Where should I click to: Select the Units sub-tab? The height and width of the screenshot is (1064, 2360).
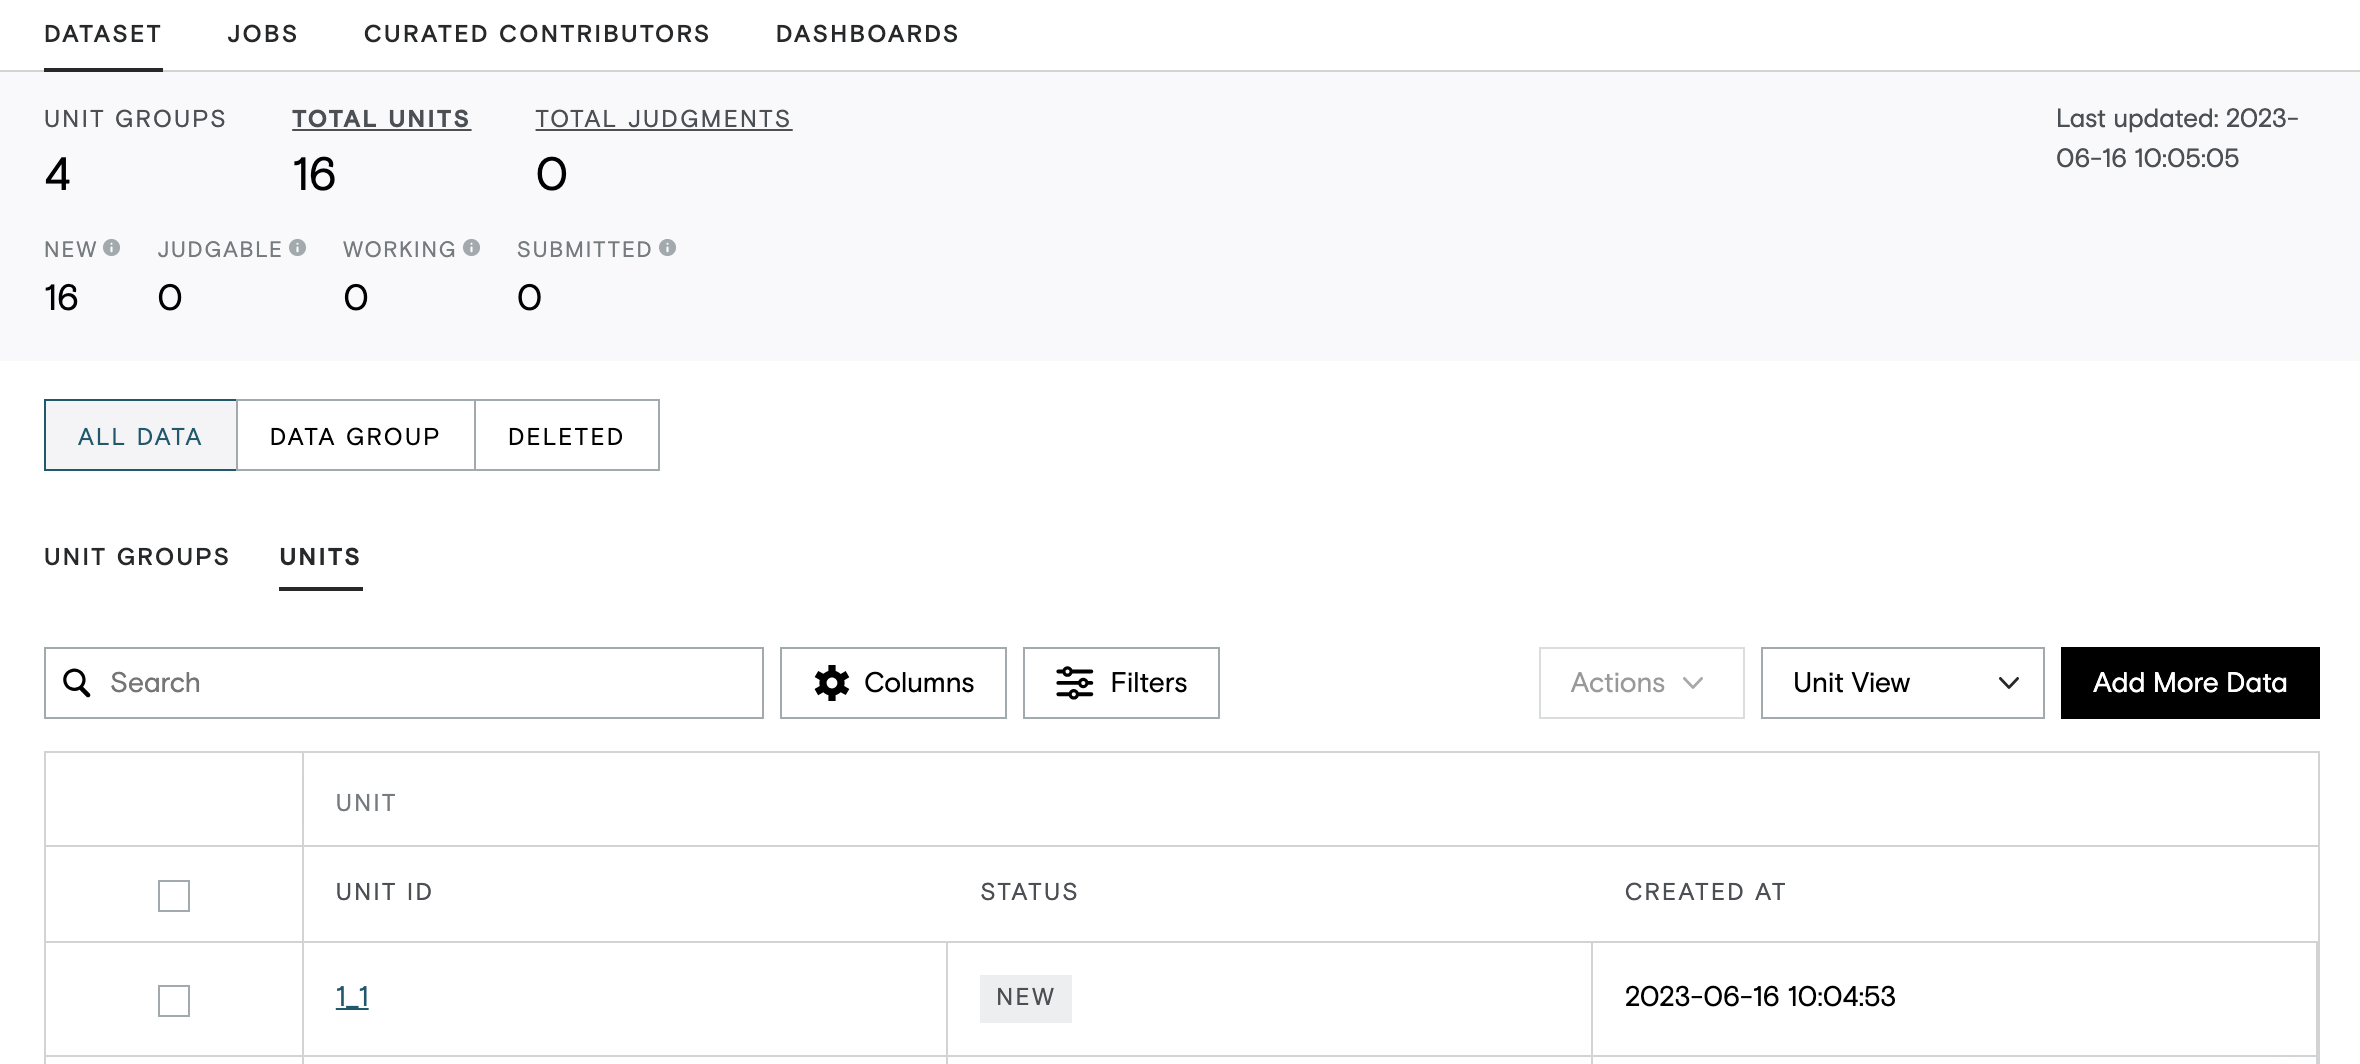(320, 557)
